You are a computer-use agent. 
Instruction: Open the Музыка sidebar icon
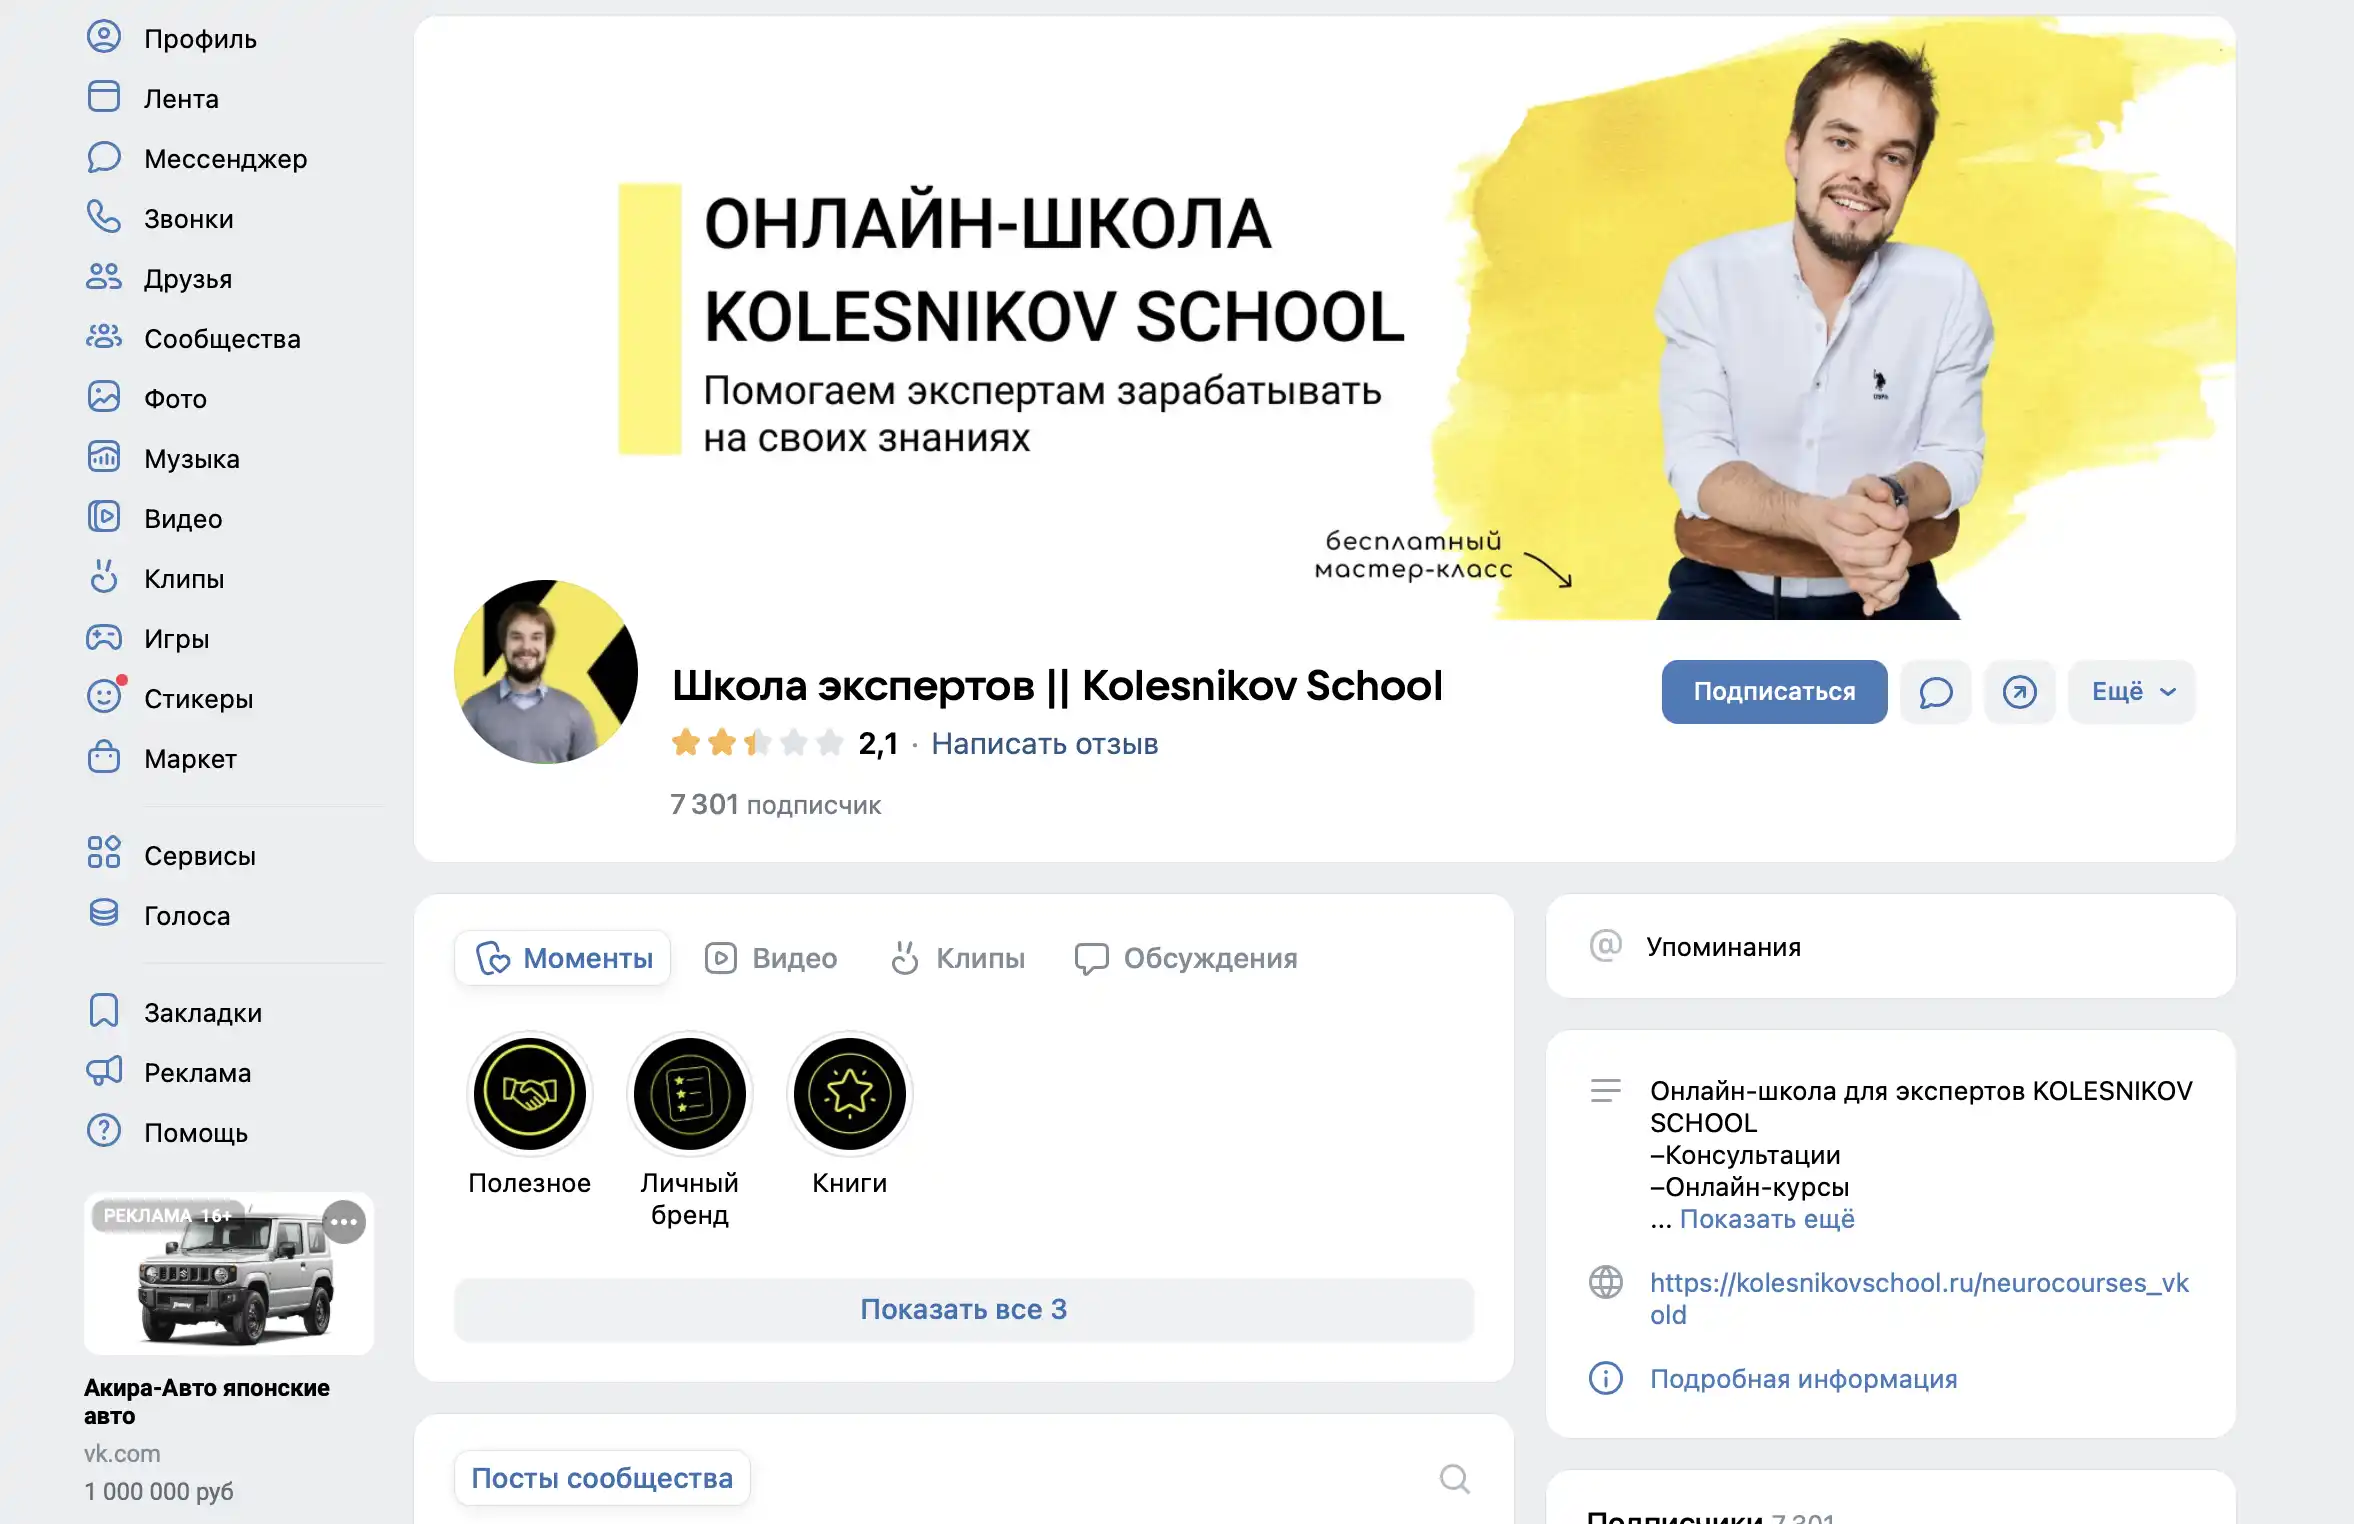tap(104, 458)
